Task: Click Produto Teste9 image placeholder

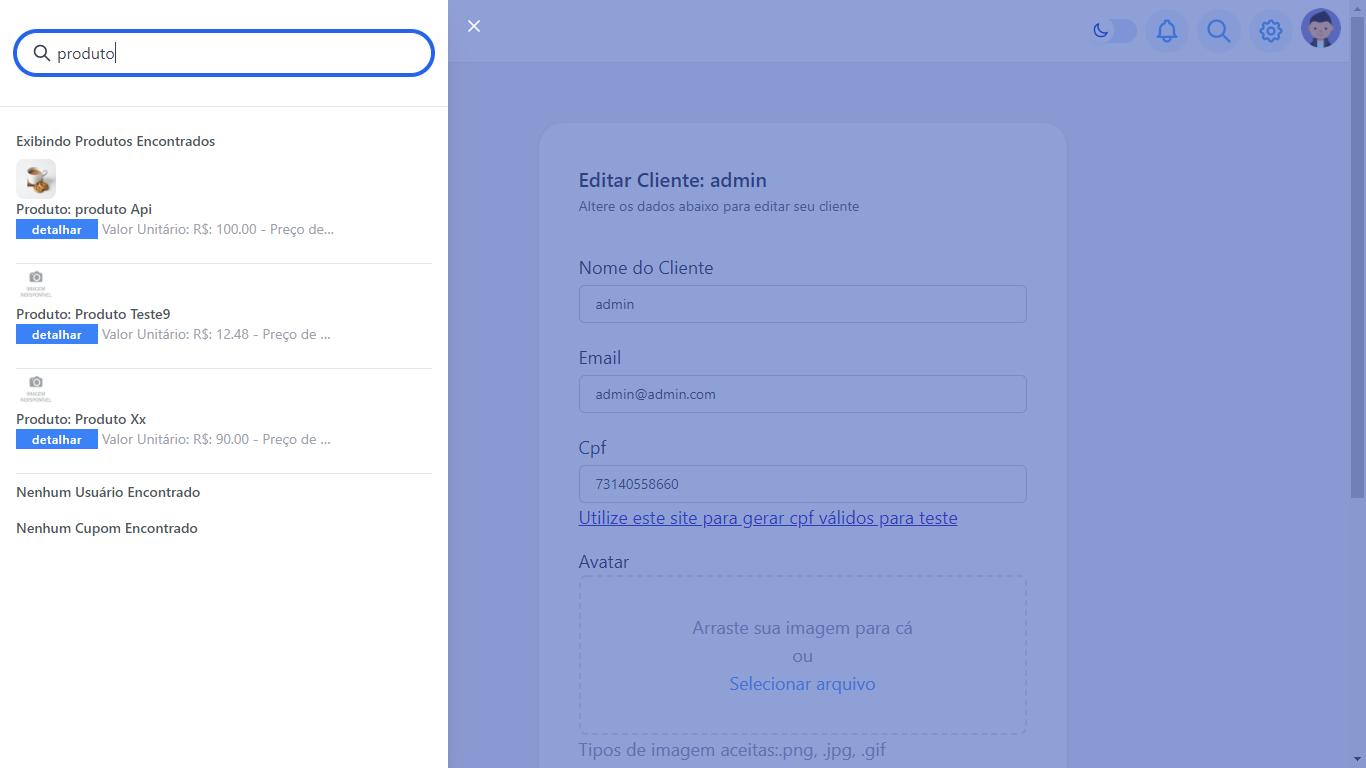Action: pos(36,284)
